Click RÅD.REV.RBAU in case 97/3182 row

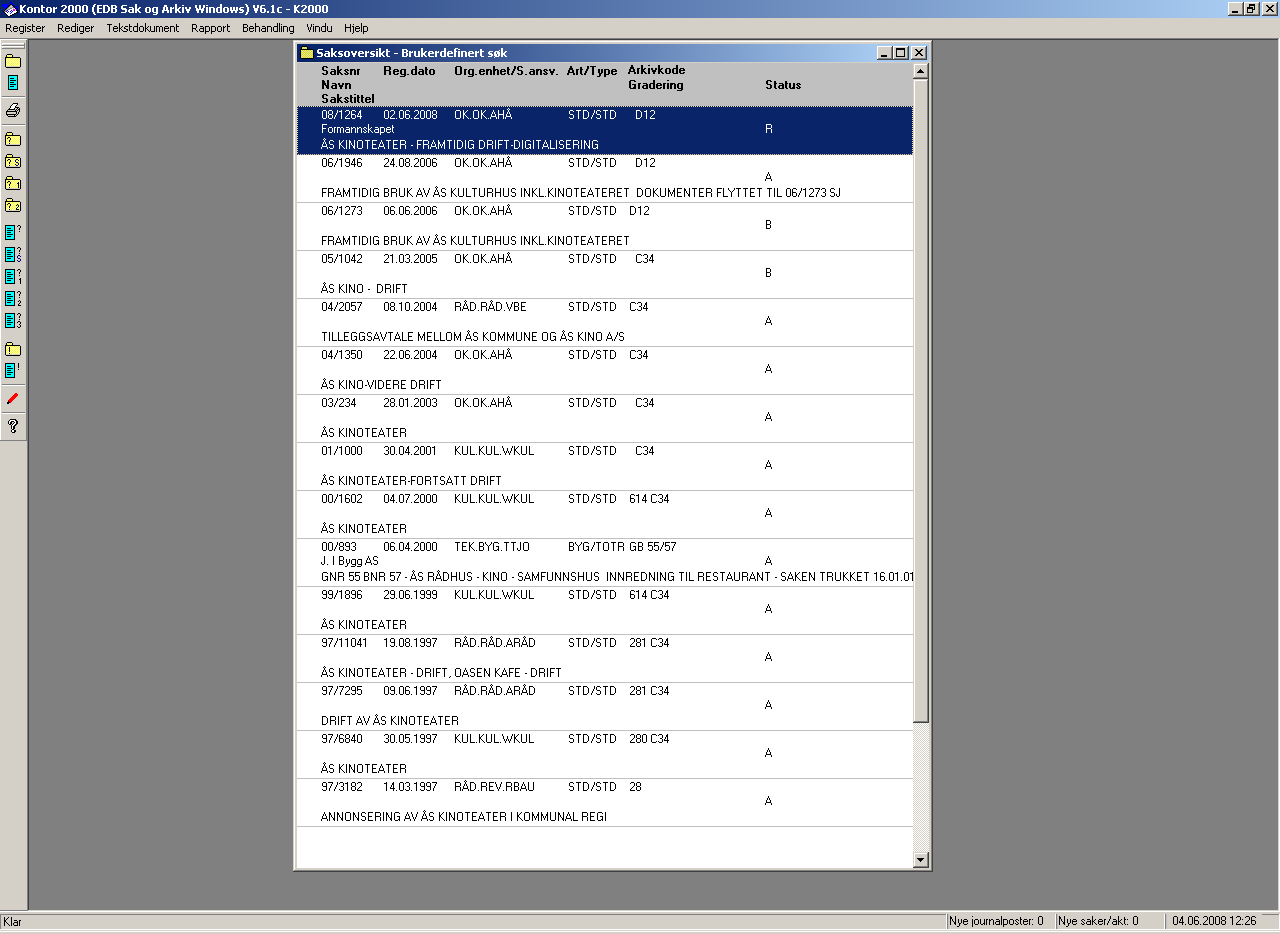coord(494,787)
